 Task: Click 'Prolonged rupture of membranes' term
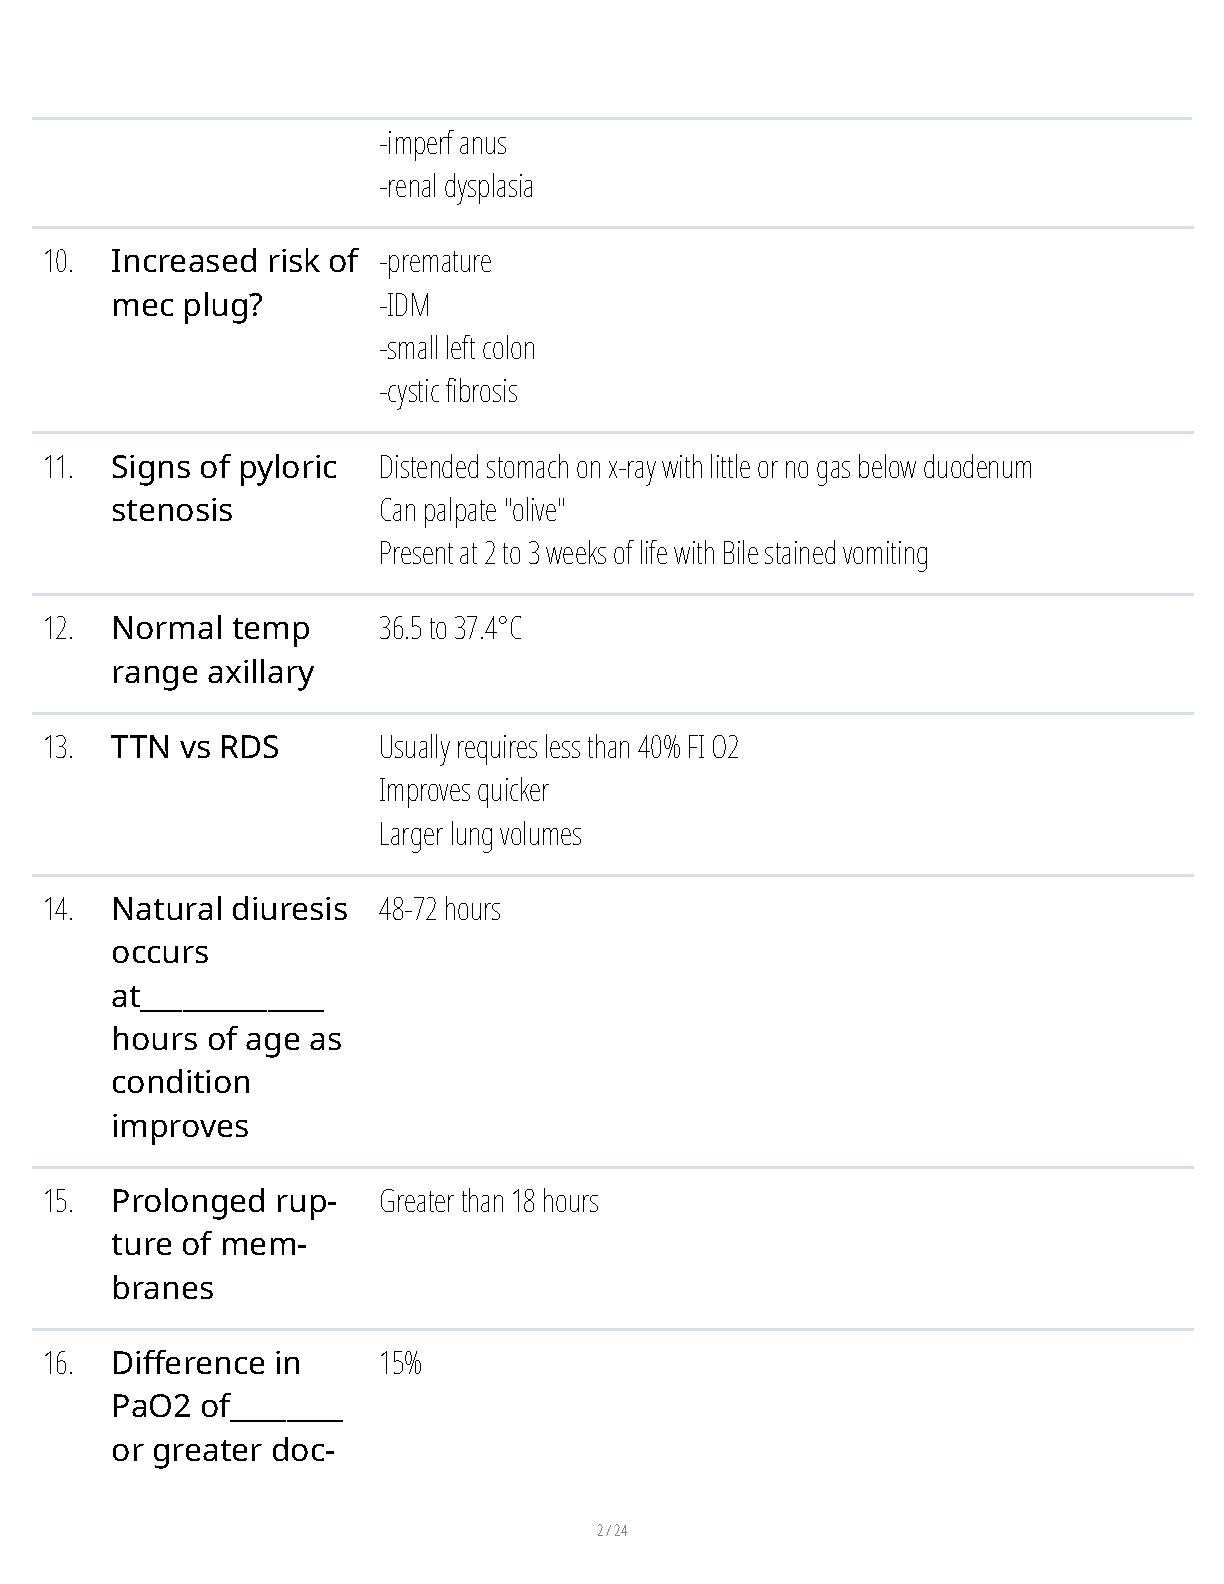(x=224, y=1244)
